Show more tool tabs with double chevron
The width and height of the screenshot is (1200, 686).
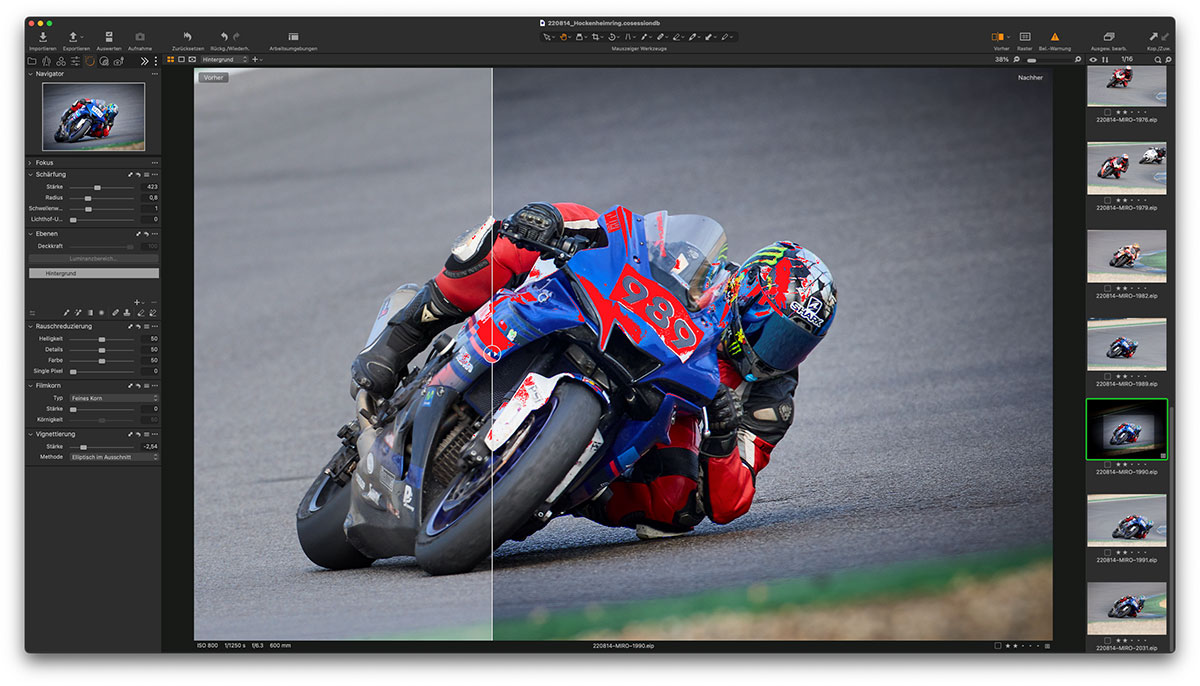click(x=145, y=61)
